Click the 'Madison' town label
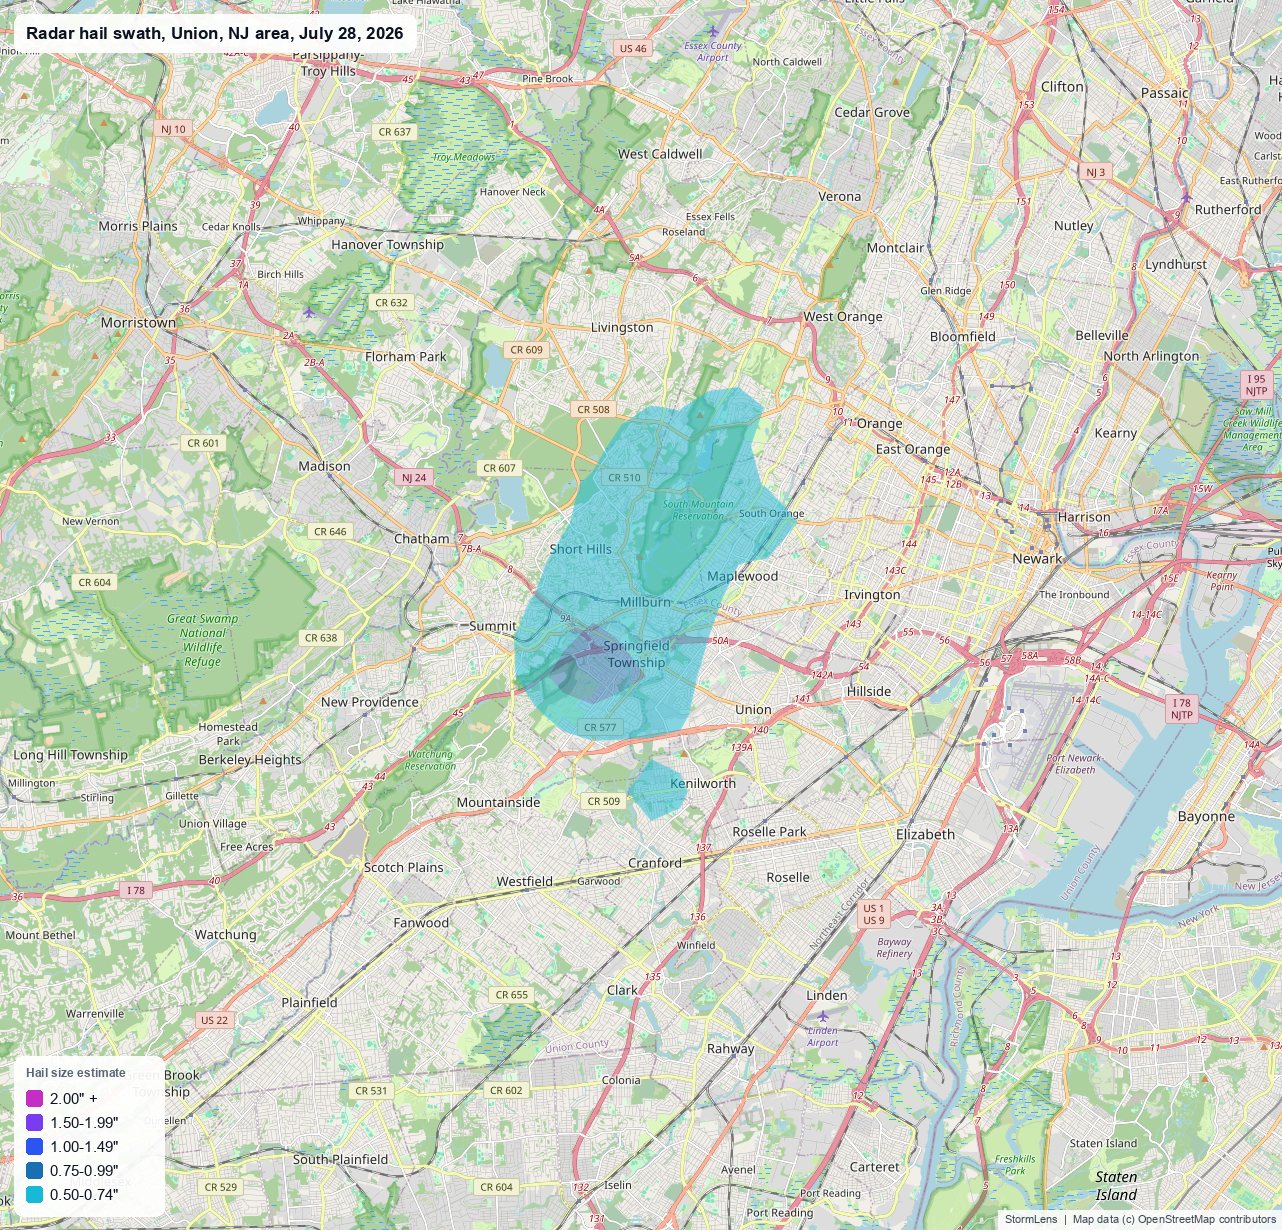The image size is (1282, 1230). [x=325, y=466]
